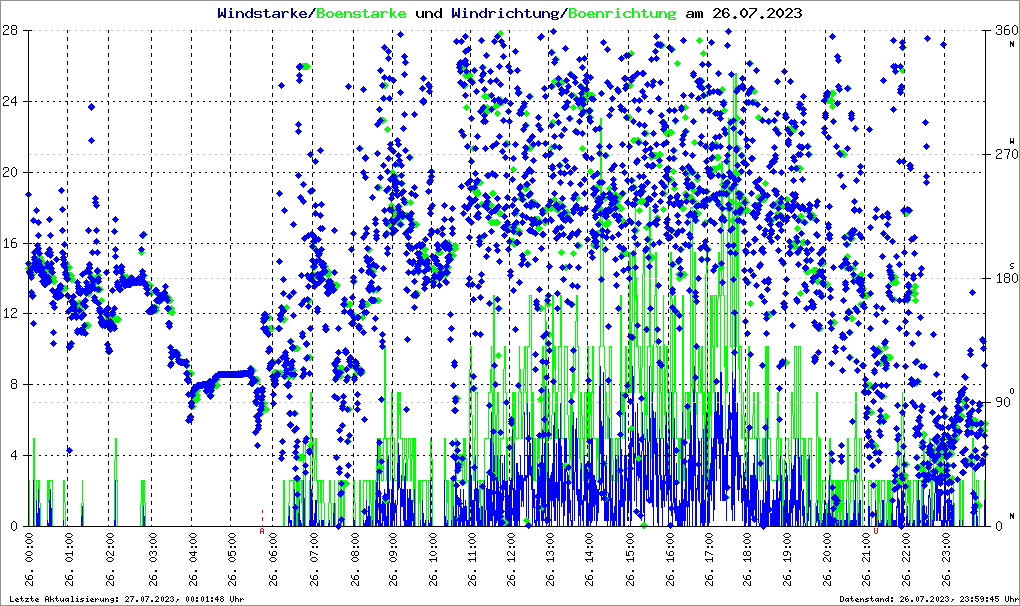The width and height of the screenshot is (1020, 606).
Task: Click the 360 N direction label
Action: (1003, 33)
